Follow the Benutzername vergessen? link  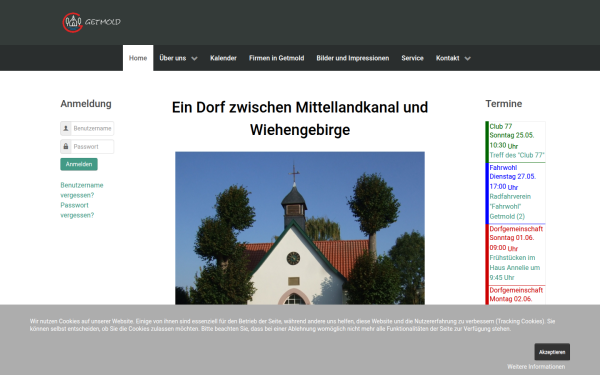(82, 190)
